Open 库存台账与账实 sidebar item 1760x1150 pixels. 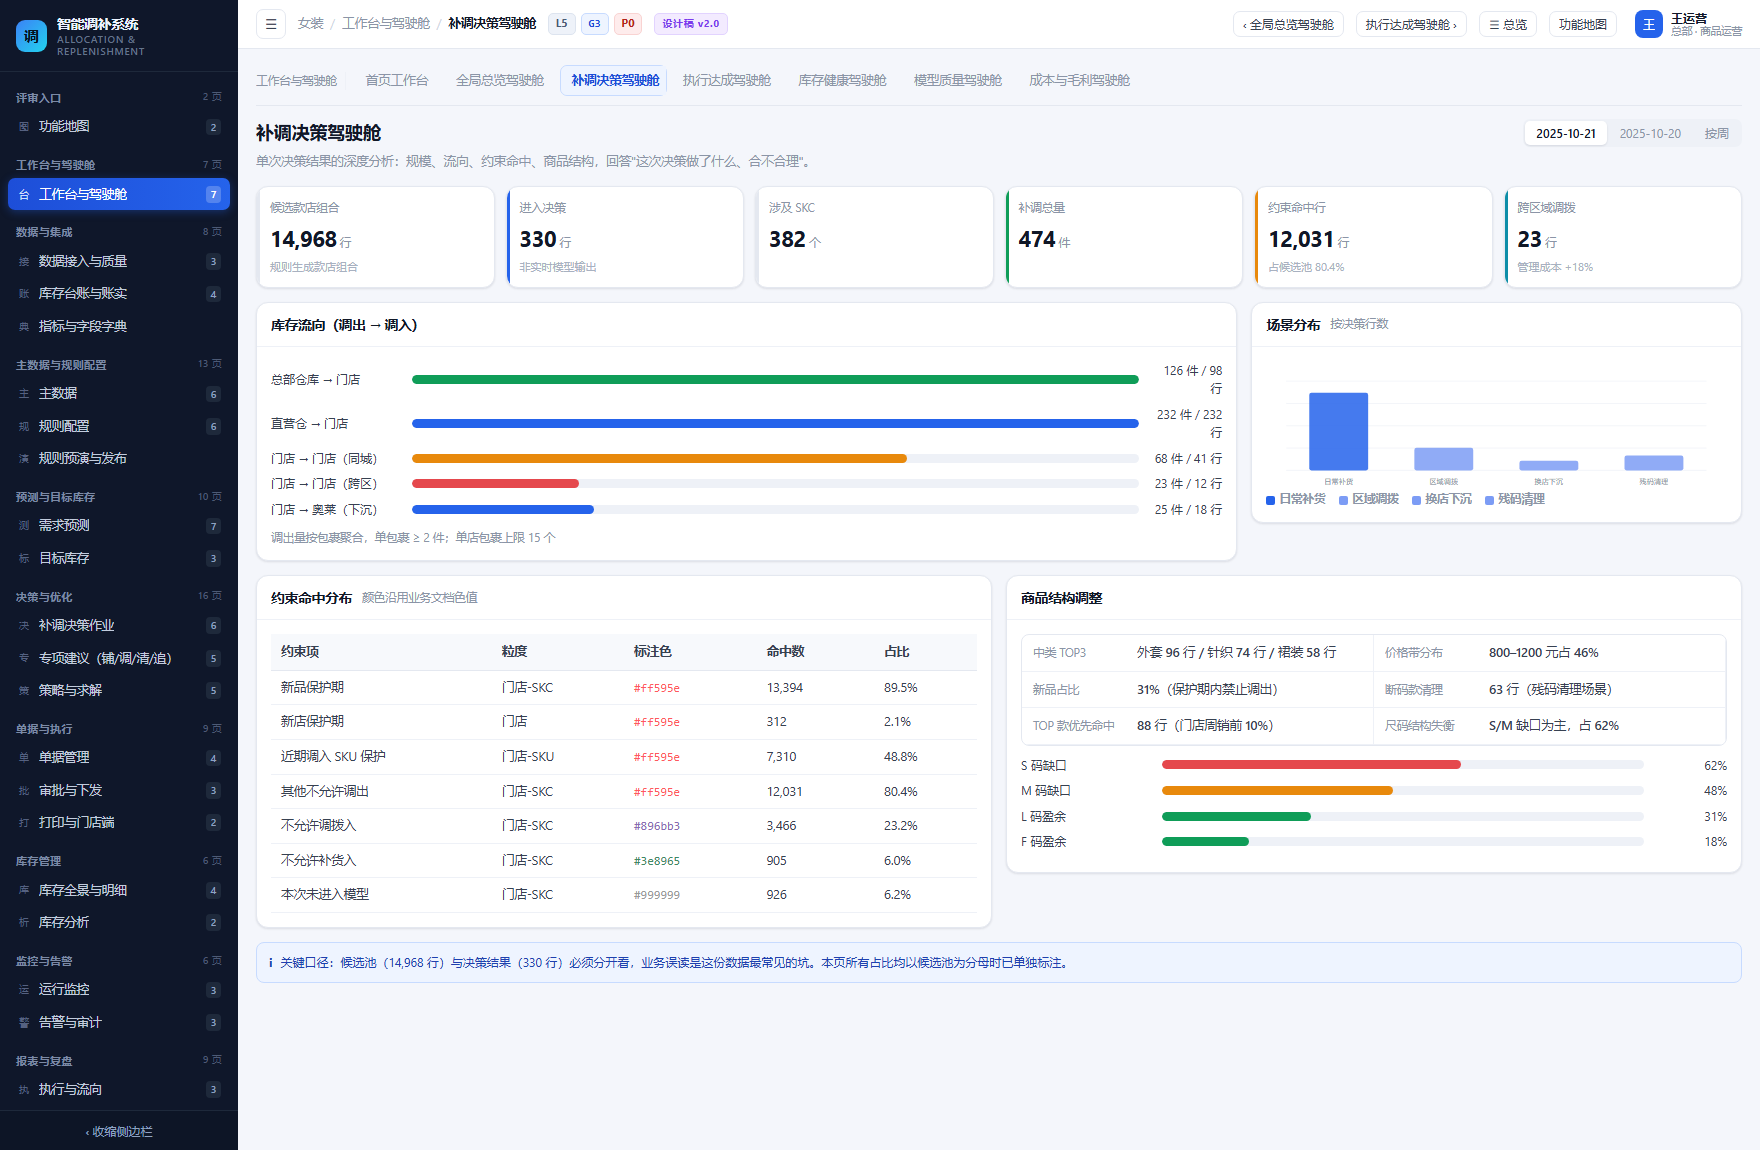(119, 294)
